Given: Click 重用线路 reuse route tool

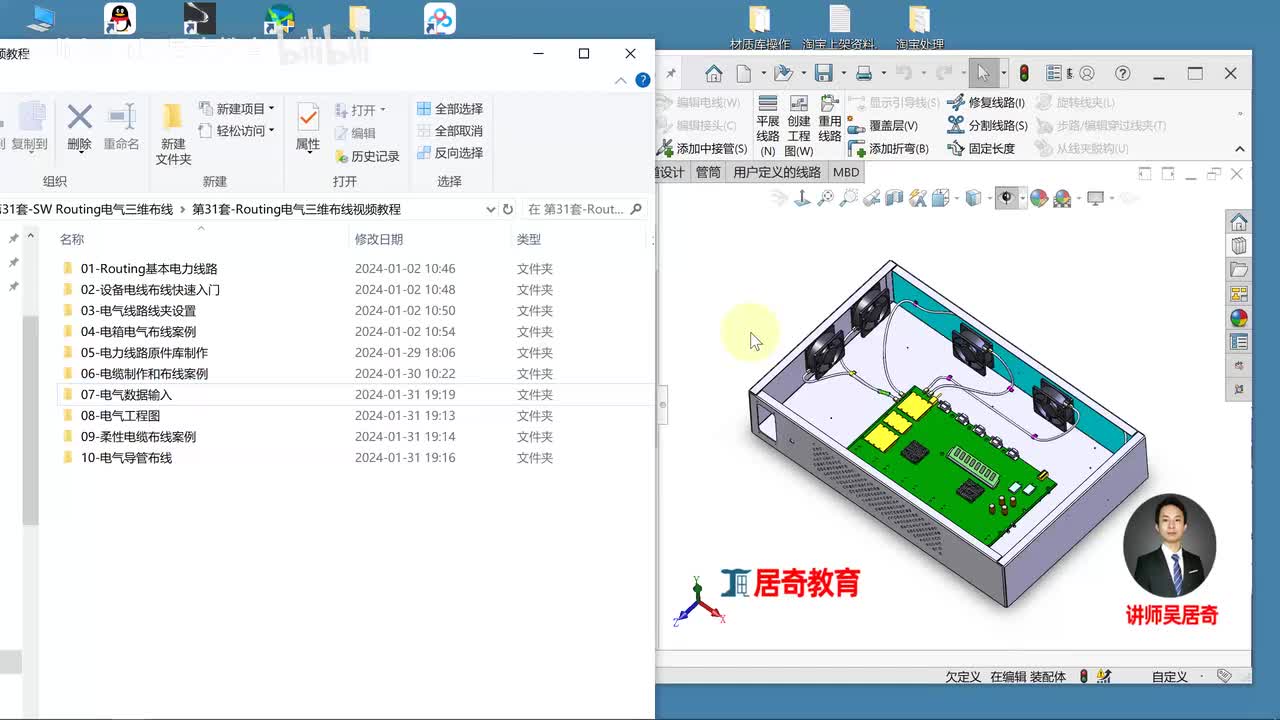Looking at the screenshot, I should [830, 119].
